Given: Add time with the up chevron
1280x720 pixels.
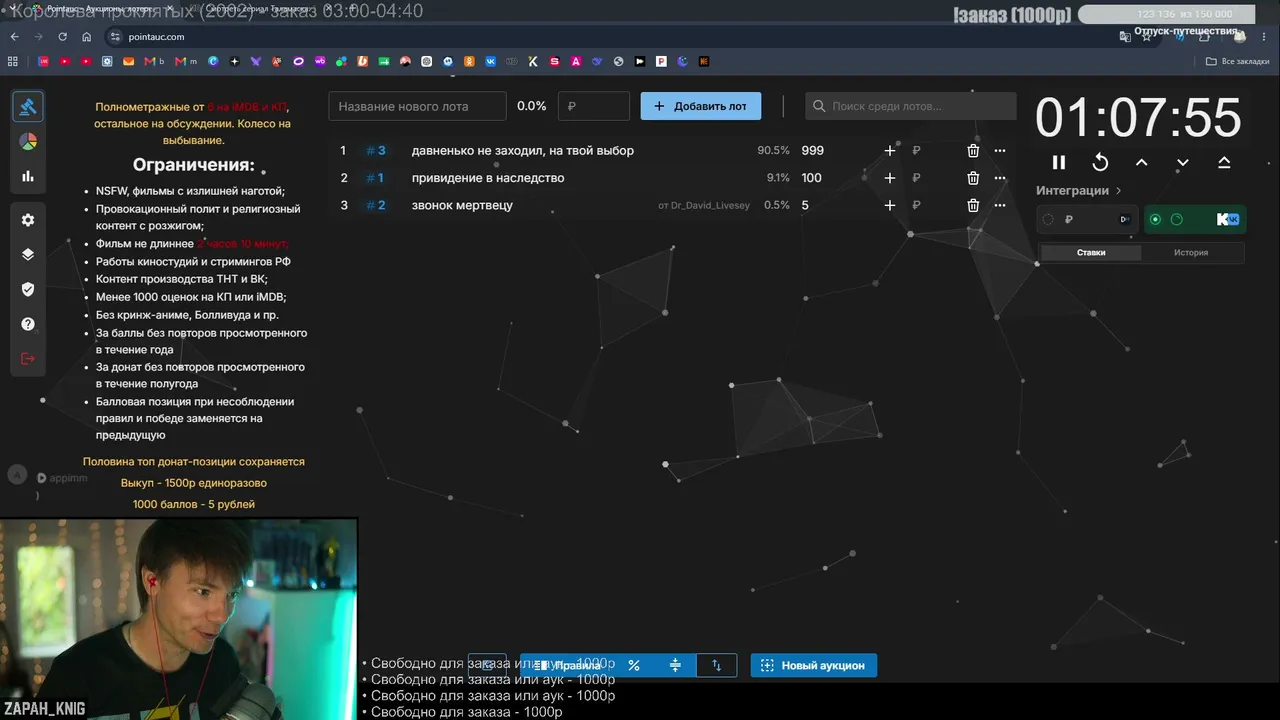Looking at the screenshot, I should [1141, 162].
